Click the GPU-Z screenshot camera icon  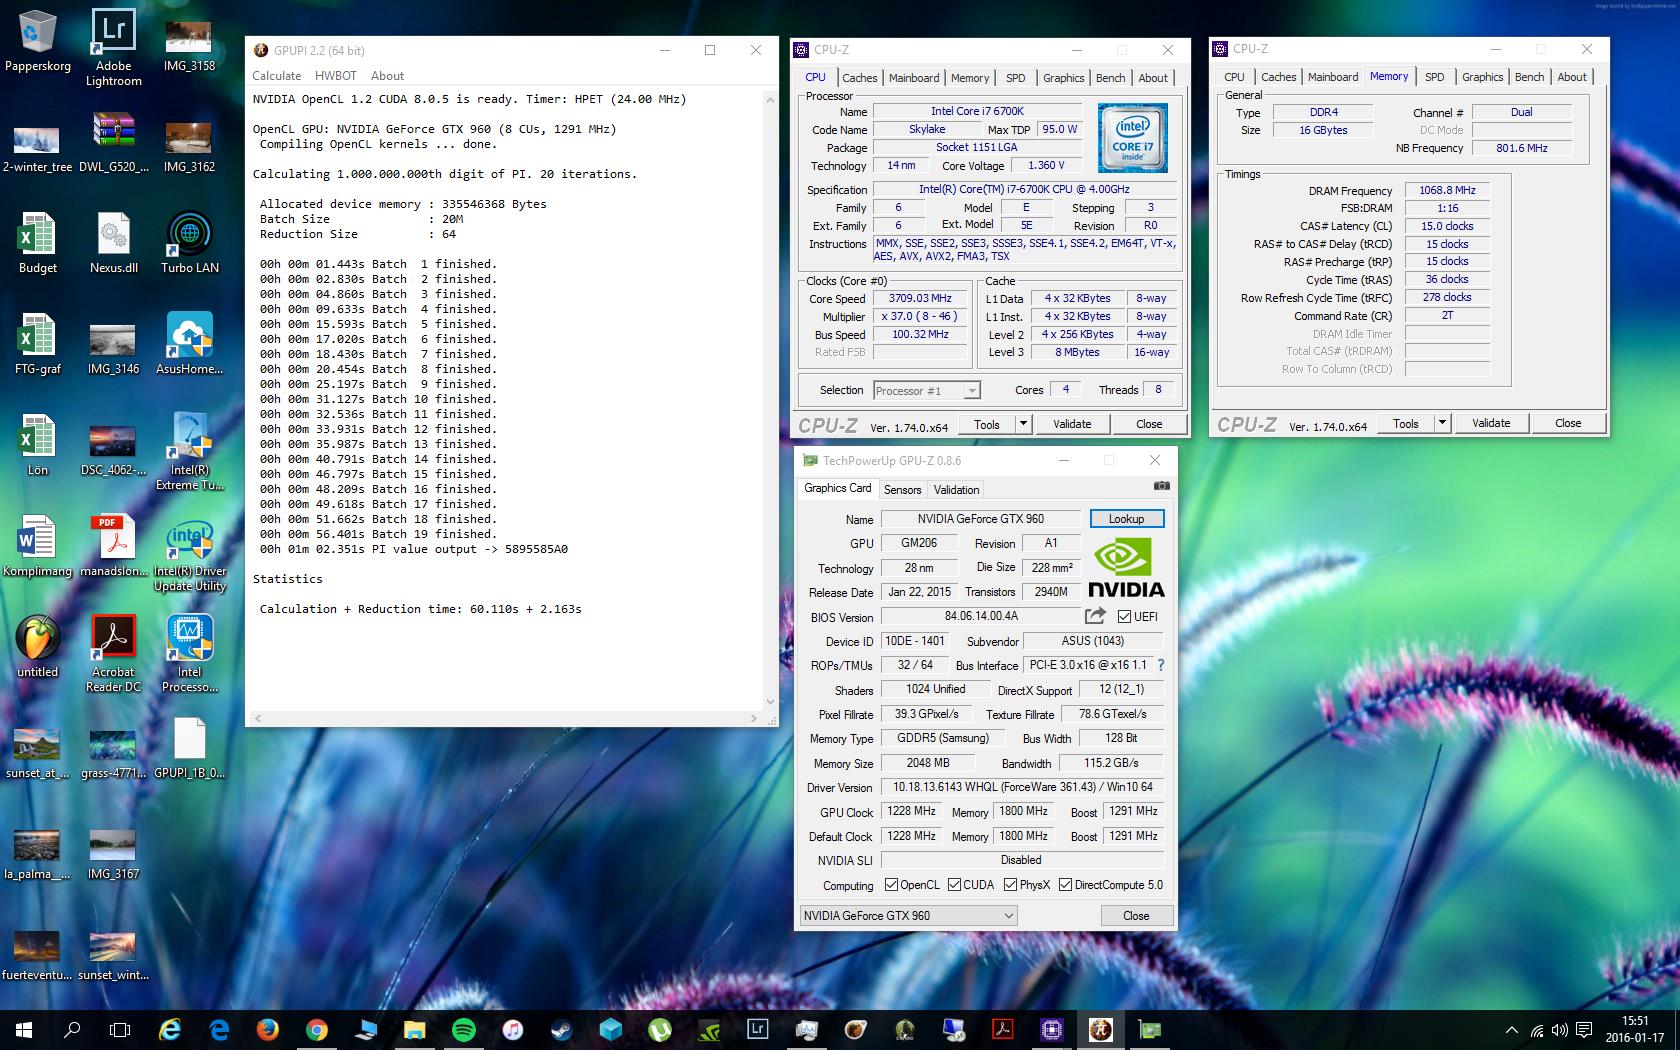click(x=1161, y=487)
